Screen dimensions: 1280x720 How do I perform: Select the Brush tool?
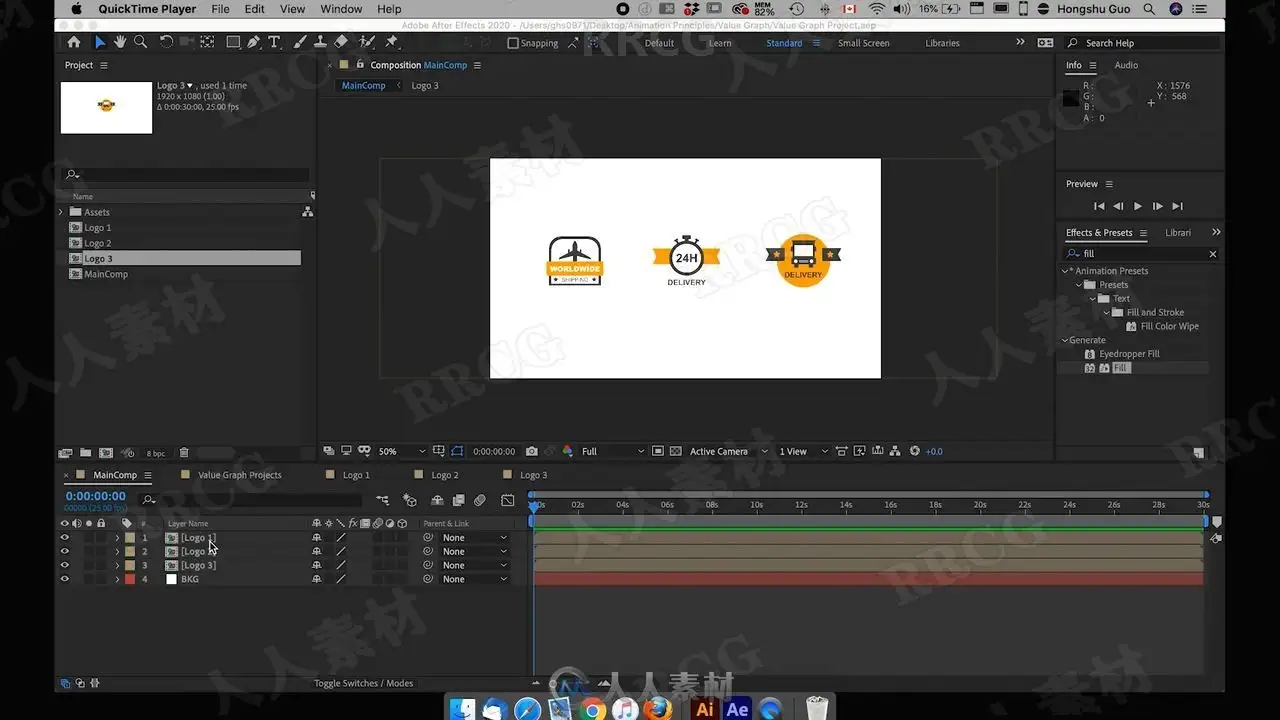[299, 42]
